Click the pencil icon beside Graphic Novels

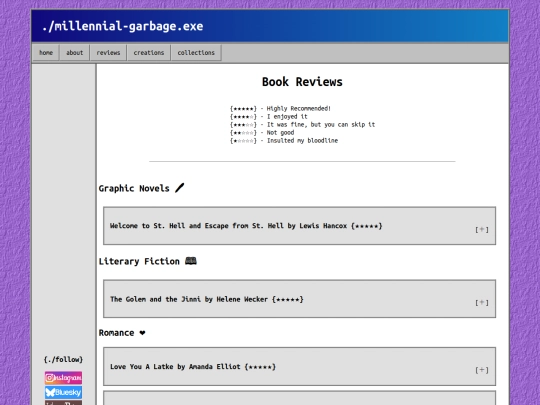coord(179,188)
